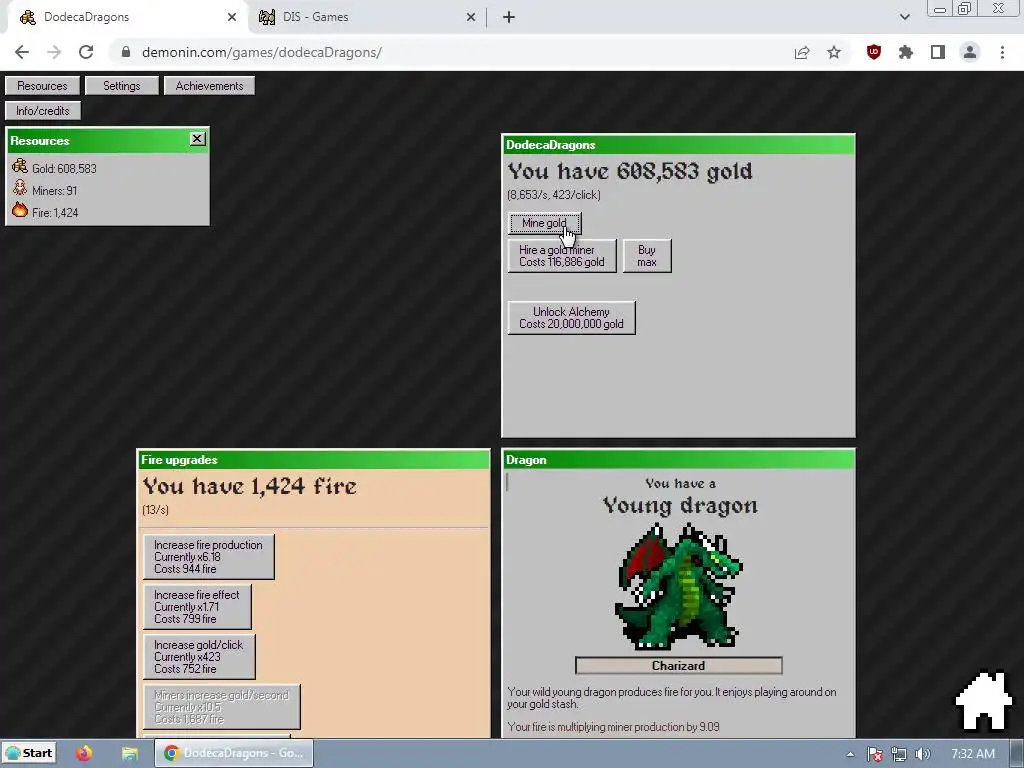
Task: Click the gold pile icon in Resources
Action: pyautogui.click(x=20, y=167)
